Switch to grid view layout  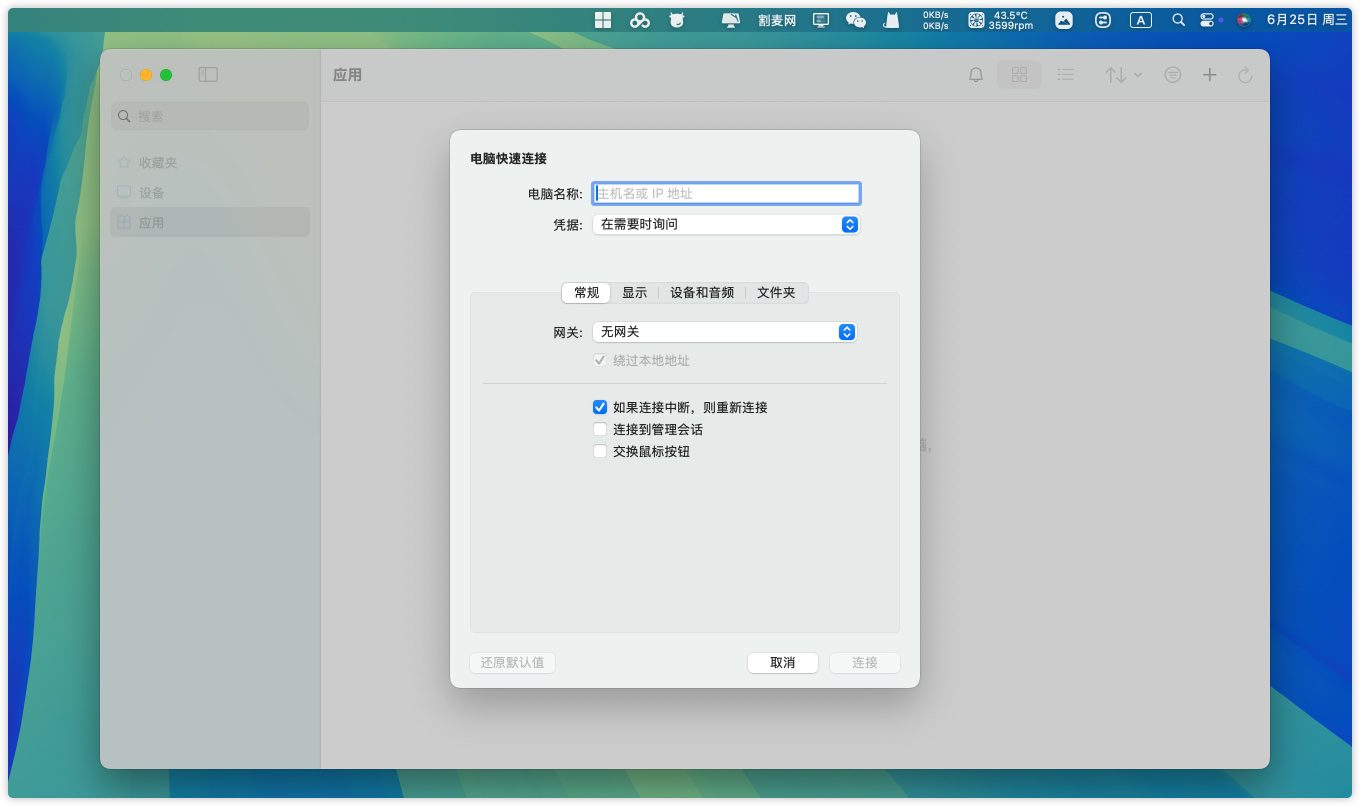pyautogui.click(x=1019, y=75)
